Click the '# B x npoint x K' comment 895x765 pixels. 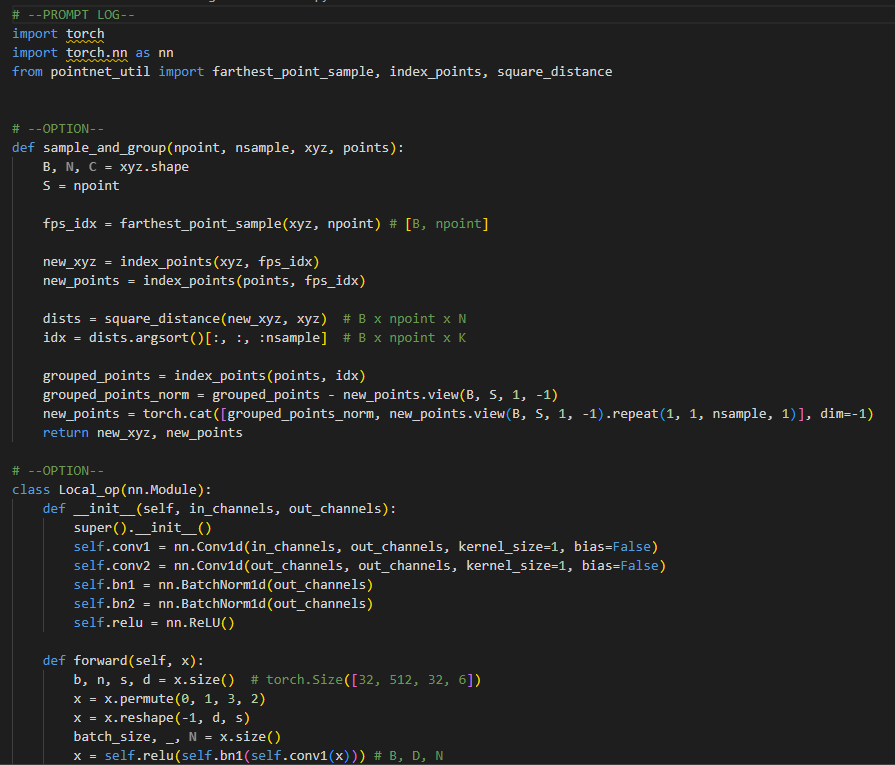pyautogui.click(x=404, y=338)
